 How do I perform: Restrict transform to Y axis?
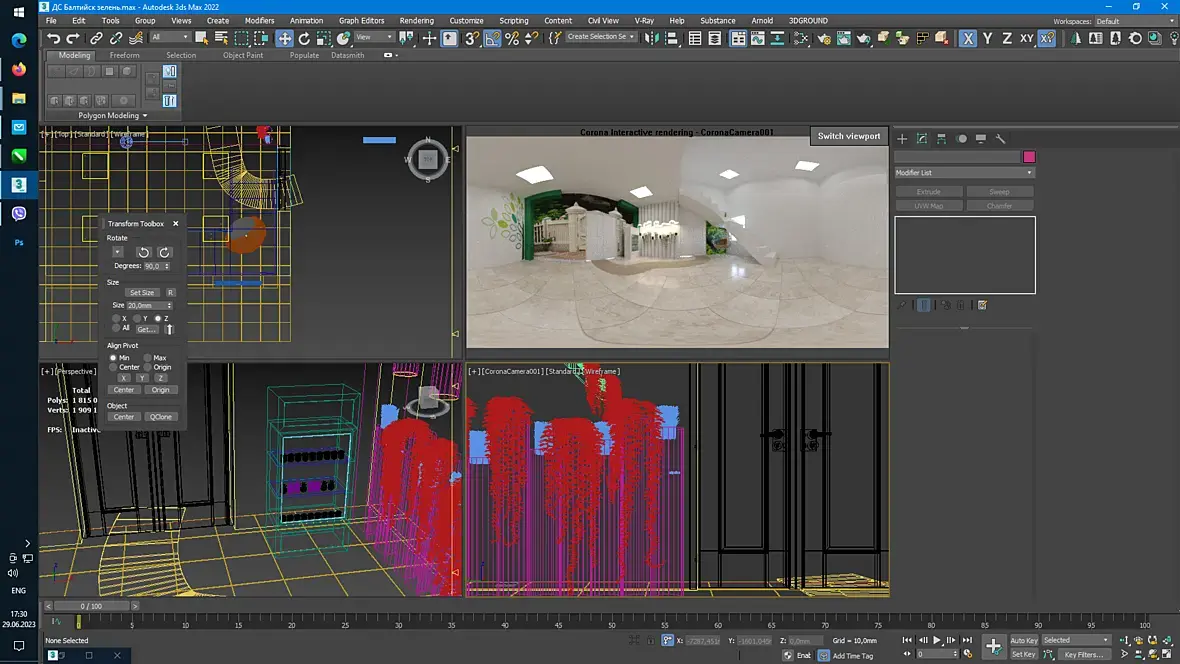(x=987, y=38)
